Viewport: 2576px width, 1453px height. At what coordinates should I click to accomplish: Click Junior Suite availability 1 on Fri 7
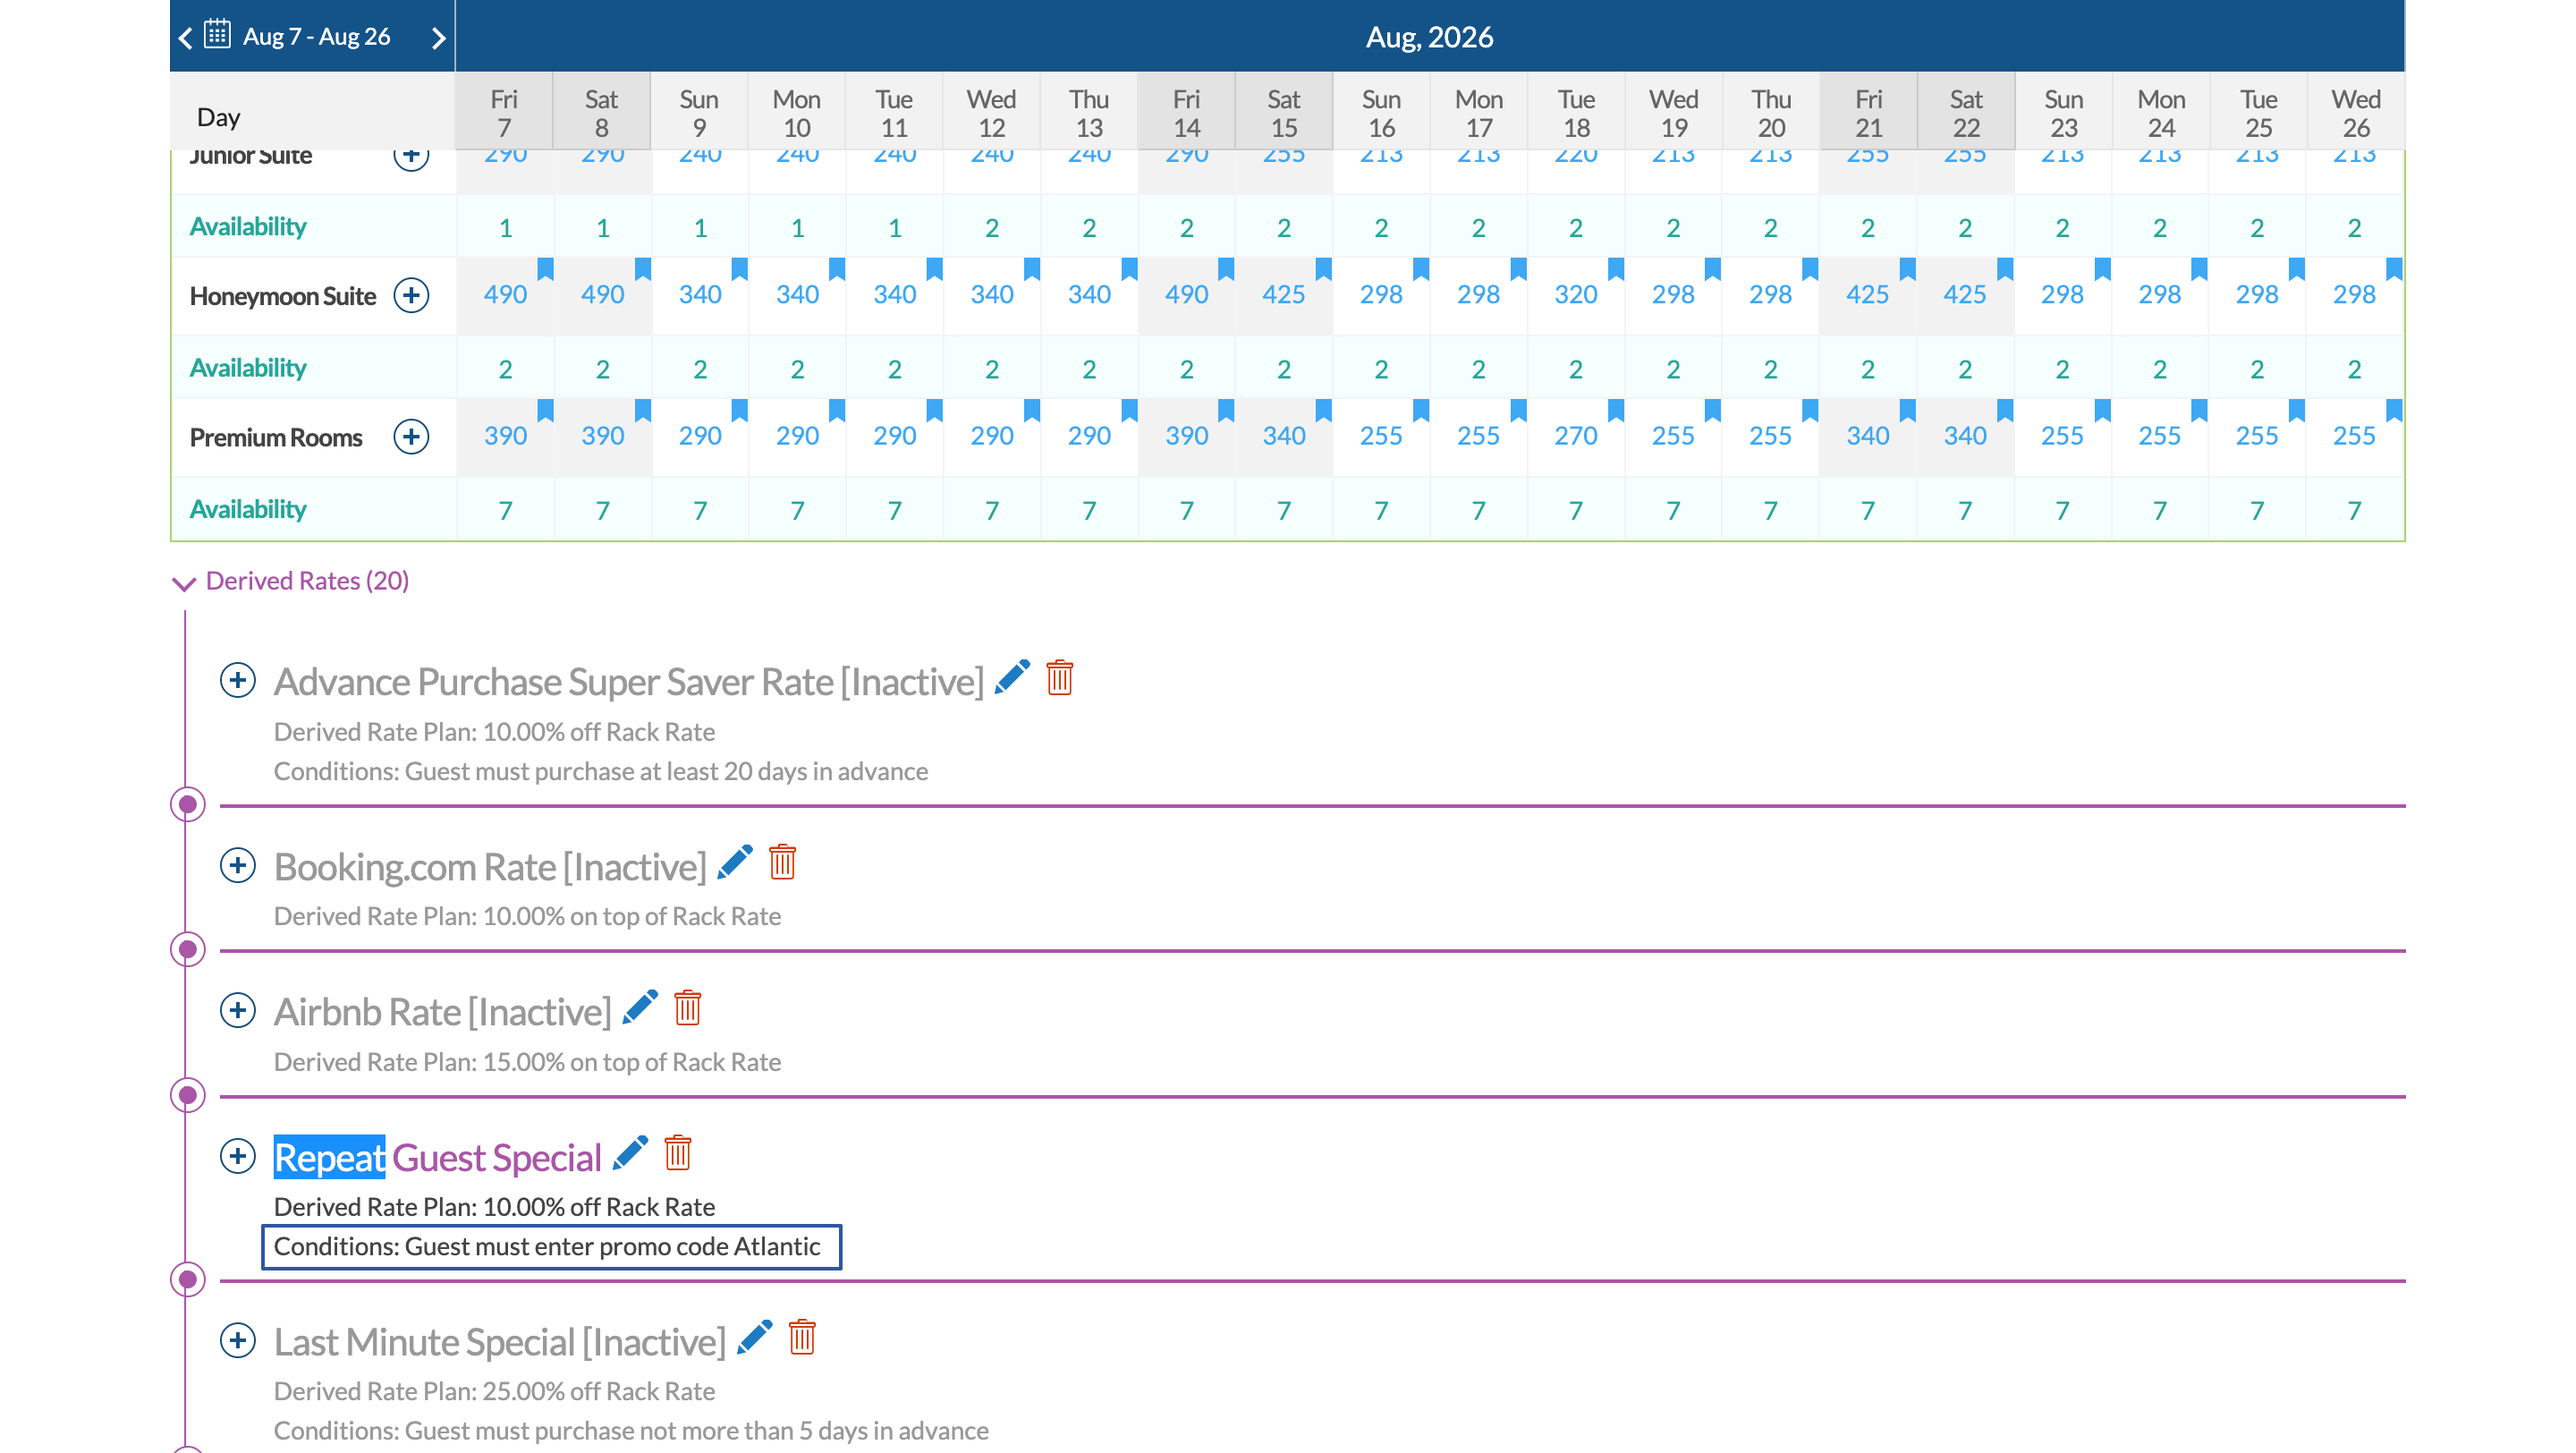coord(505,228)
